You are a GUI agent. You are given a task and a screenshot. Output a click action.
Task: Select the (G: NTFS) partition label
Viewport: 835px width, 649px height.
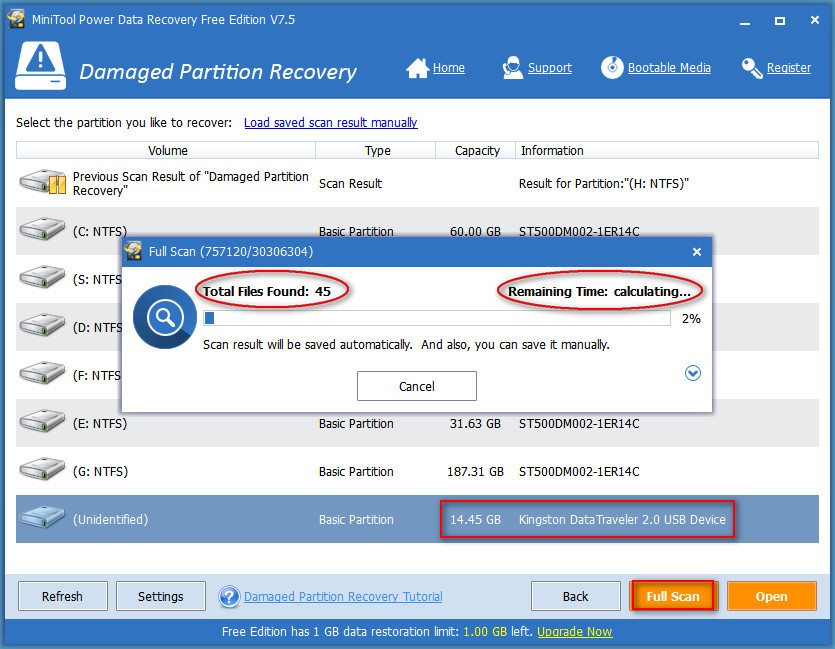click(100, 472)
